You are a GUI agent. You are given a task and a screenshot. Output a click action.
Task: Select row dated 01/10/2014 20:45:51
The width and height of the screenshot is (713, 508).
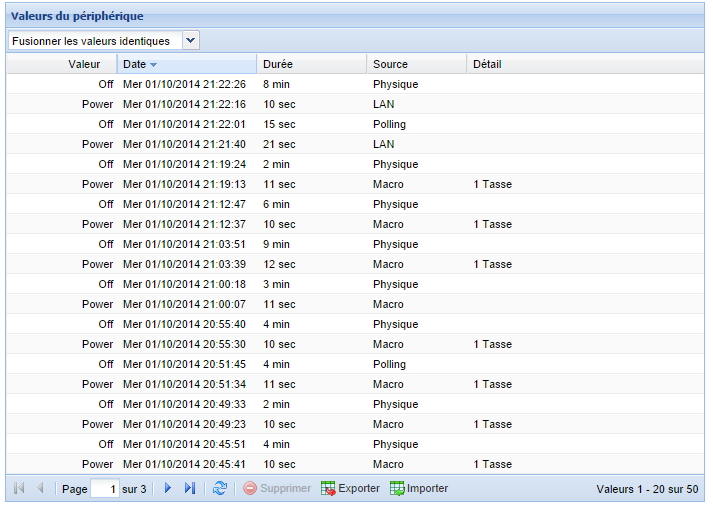coord(355,444)
